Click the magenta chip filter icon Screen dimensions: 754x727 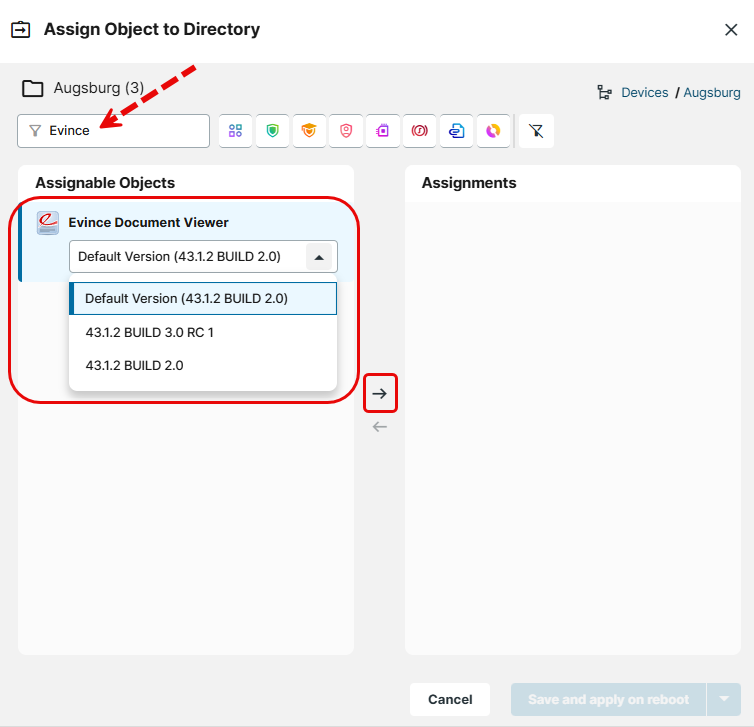[383, 131]
